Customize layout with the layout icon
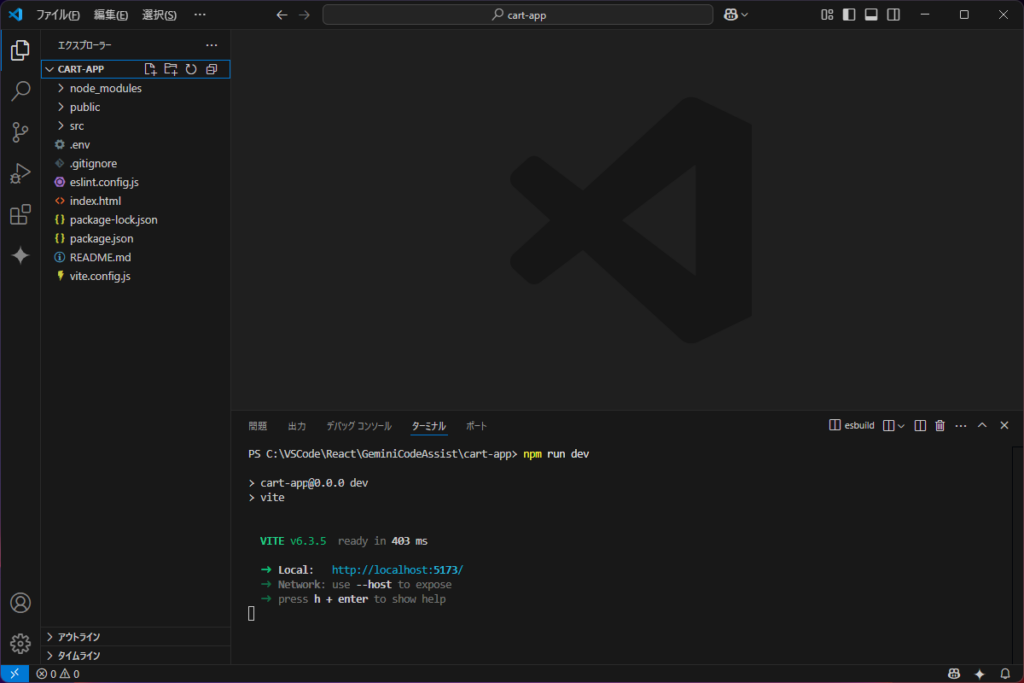This screenshot has height=683, width=1024. [x=827, y=14]
